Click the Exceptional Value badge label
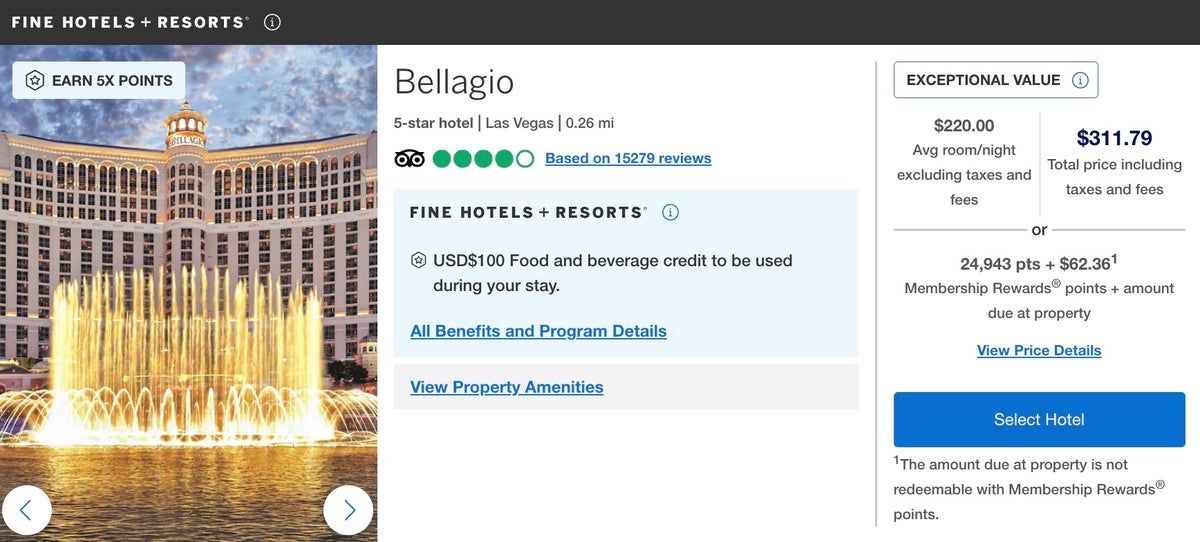The image size is (1200, 542). coord(983,81)
